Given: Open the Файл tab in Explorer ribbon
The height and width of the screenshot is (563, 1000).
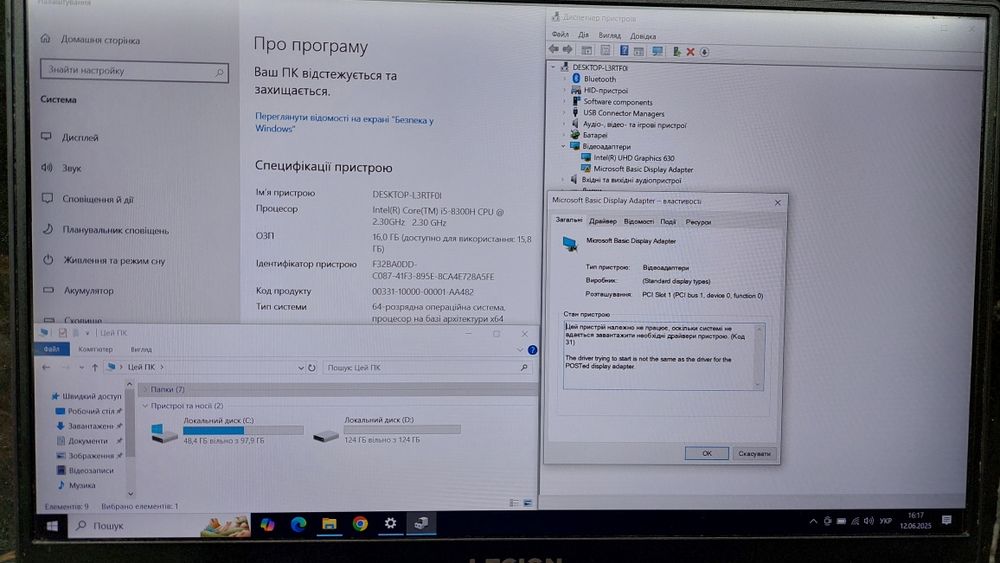Looking at the screenshot, I should tap(52, 349).
